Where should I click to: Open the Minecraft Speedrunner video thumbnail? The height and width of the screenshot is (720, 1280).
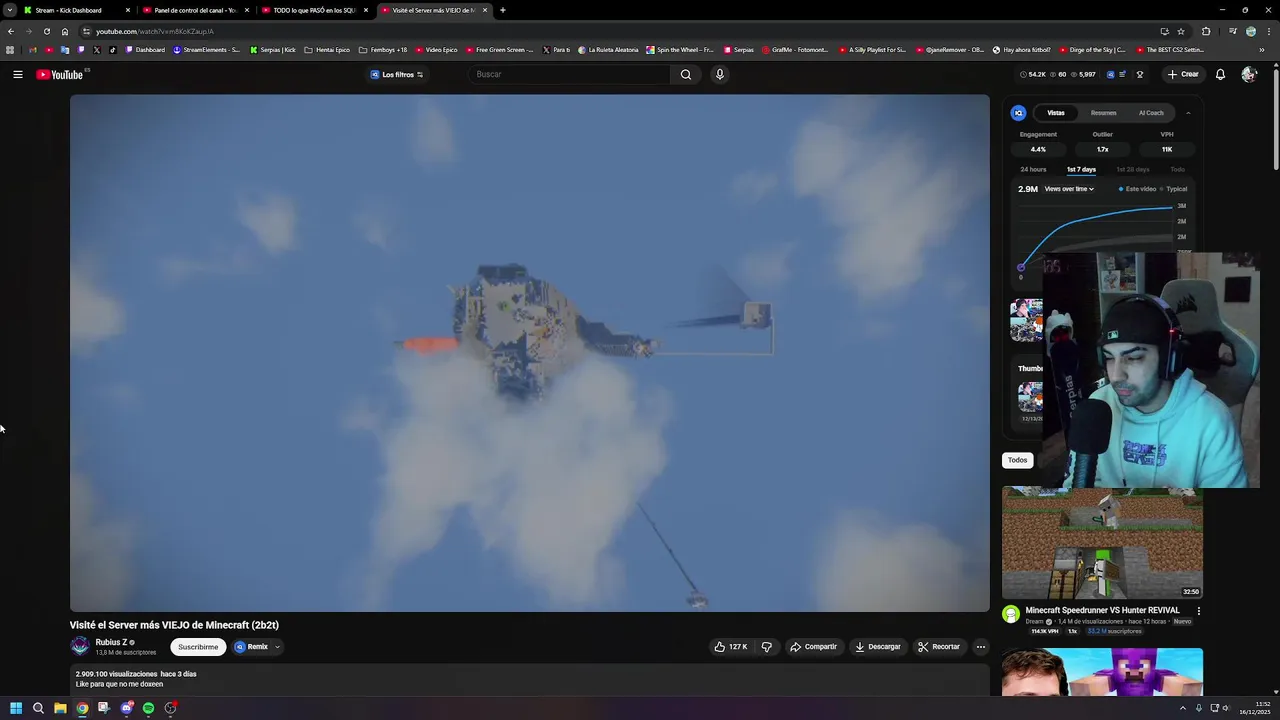[x=1102, y=543]
